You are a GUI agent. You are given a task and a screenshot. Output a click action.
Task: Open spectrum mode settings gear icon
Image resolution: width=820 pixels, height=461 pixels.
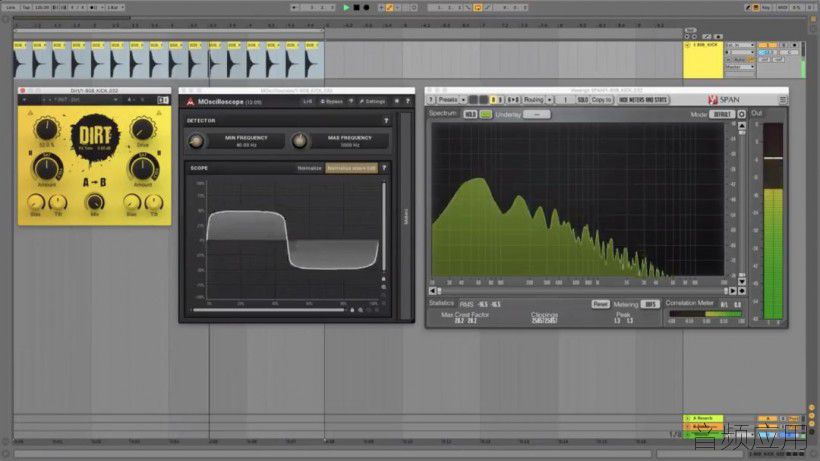click(742, 114)
